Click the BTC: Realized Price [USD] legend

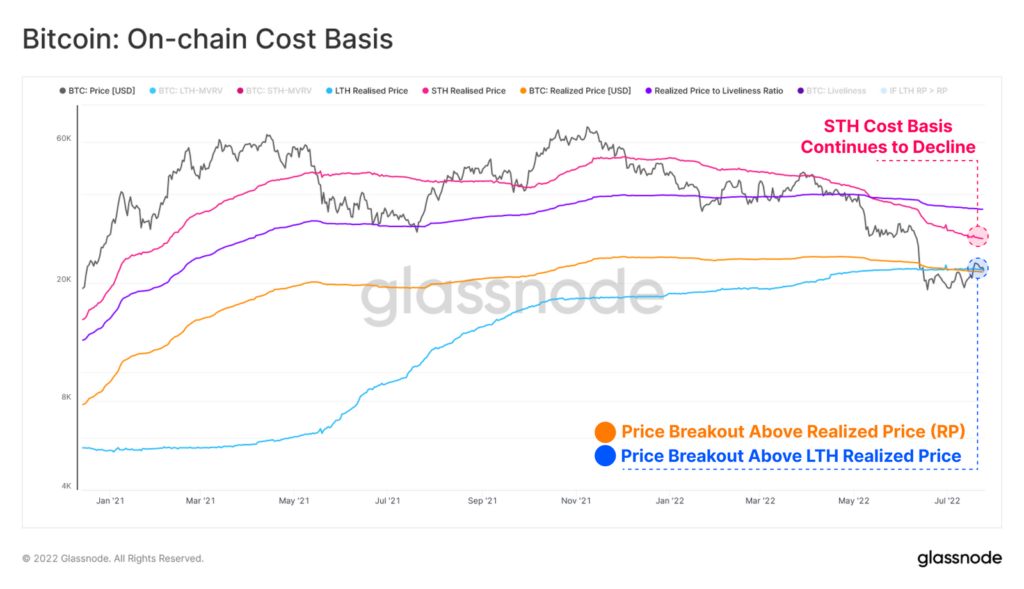click(575, 91)
